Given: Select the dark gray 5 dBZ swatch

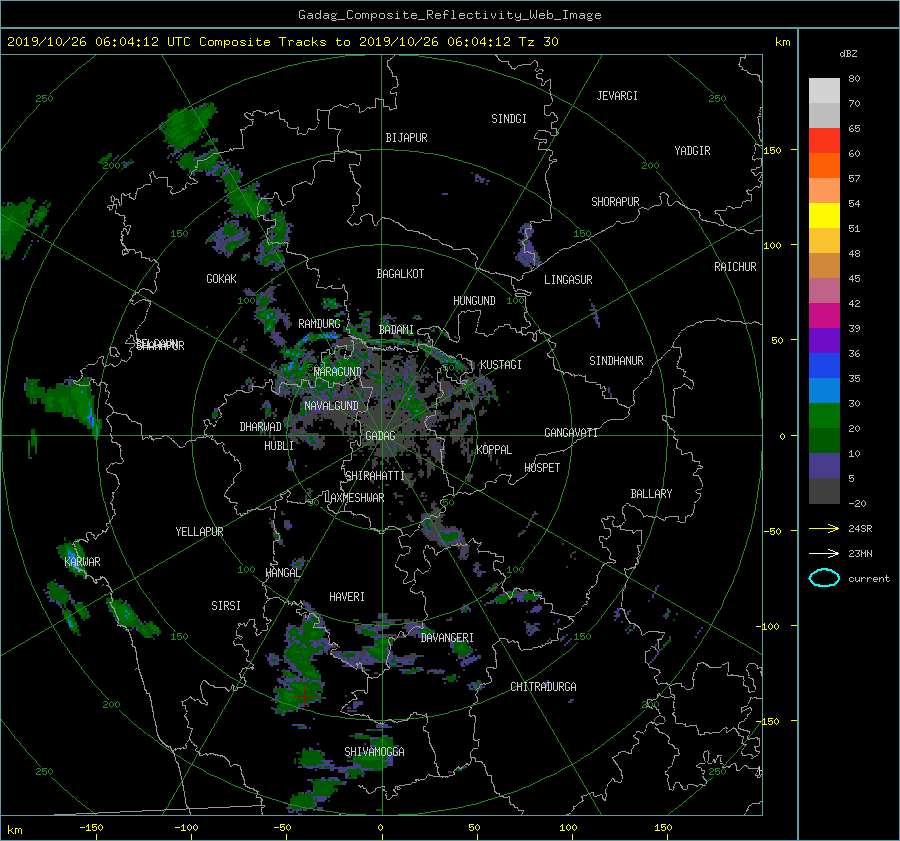Looking at the screenshot, I should (x=824, y=490).
